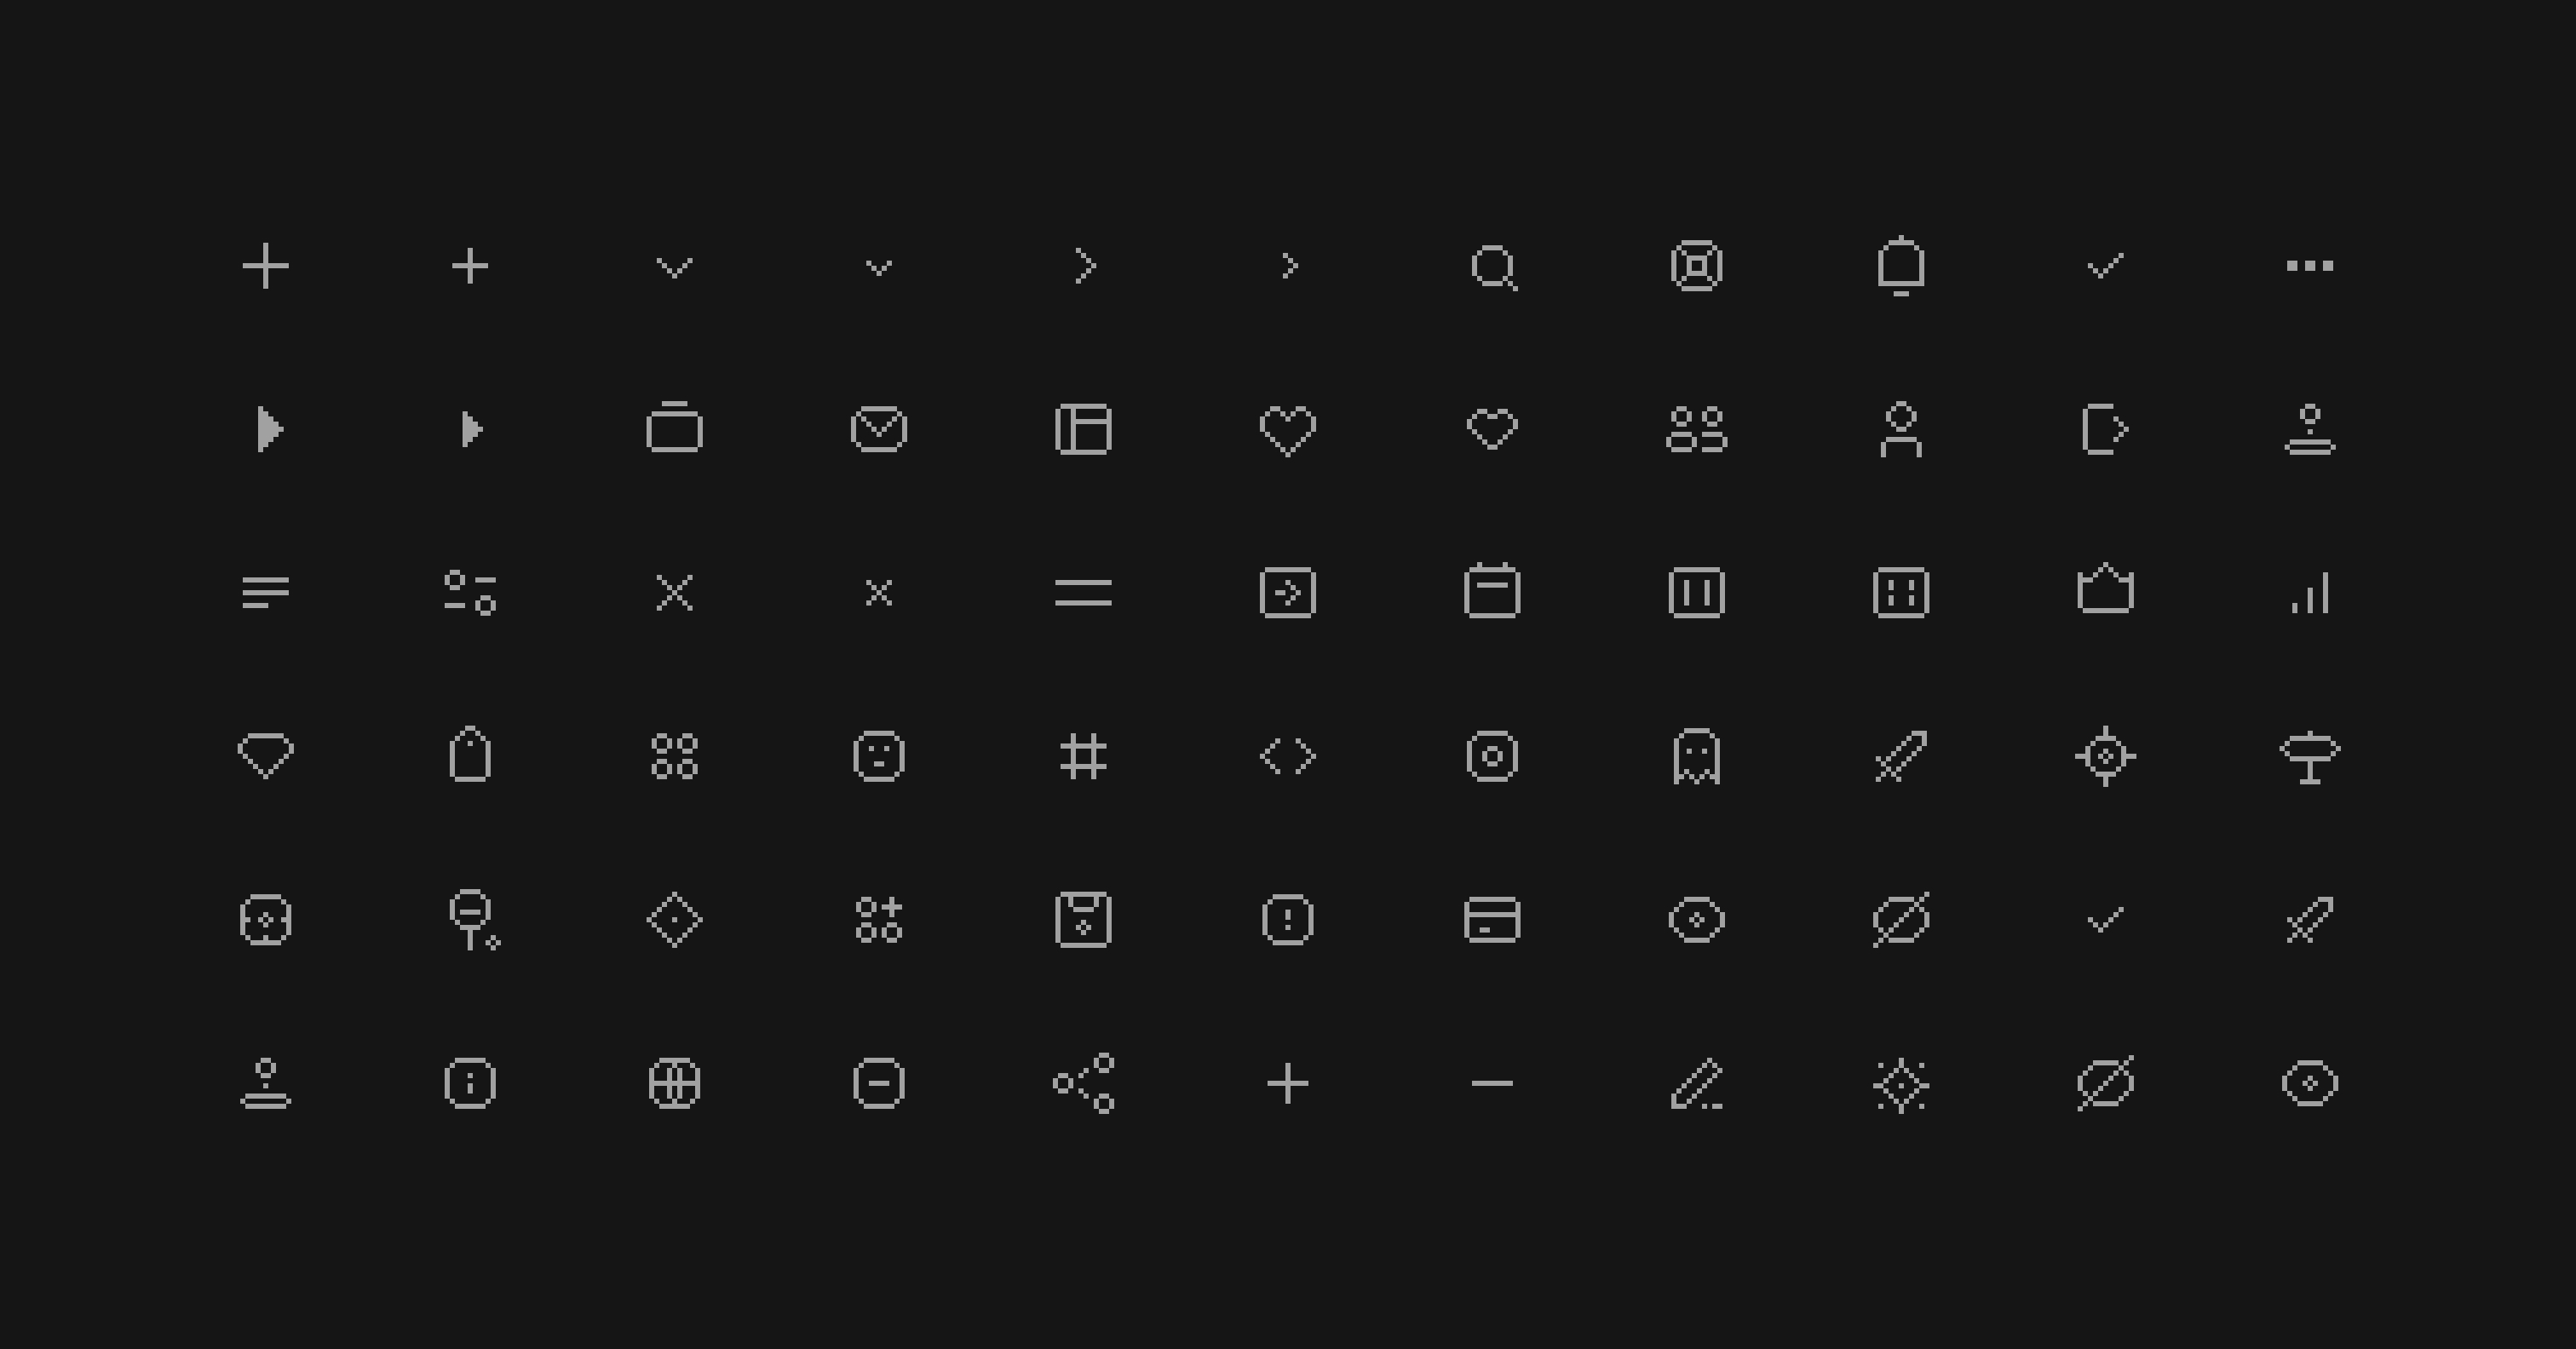Click the pencil edit icon
The height and width of the screenshot is (1349, 2576).
(x=1697, y=1084)
